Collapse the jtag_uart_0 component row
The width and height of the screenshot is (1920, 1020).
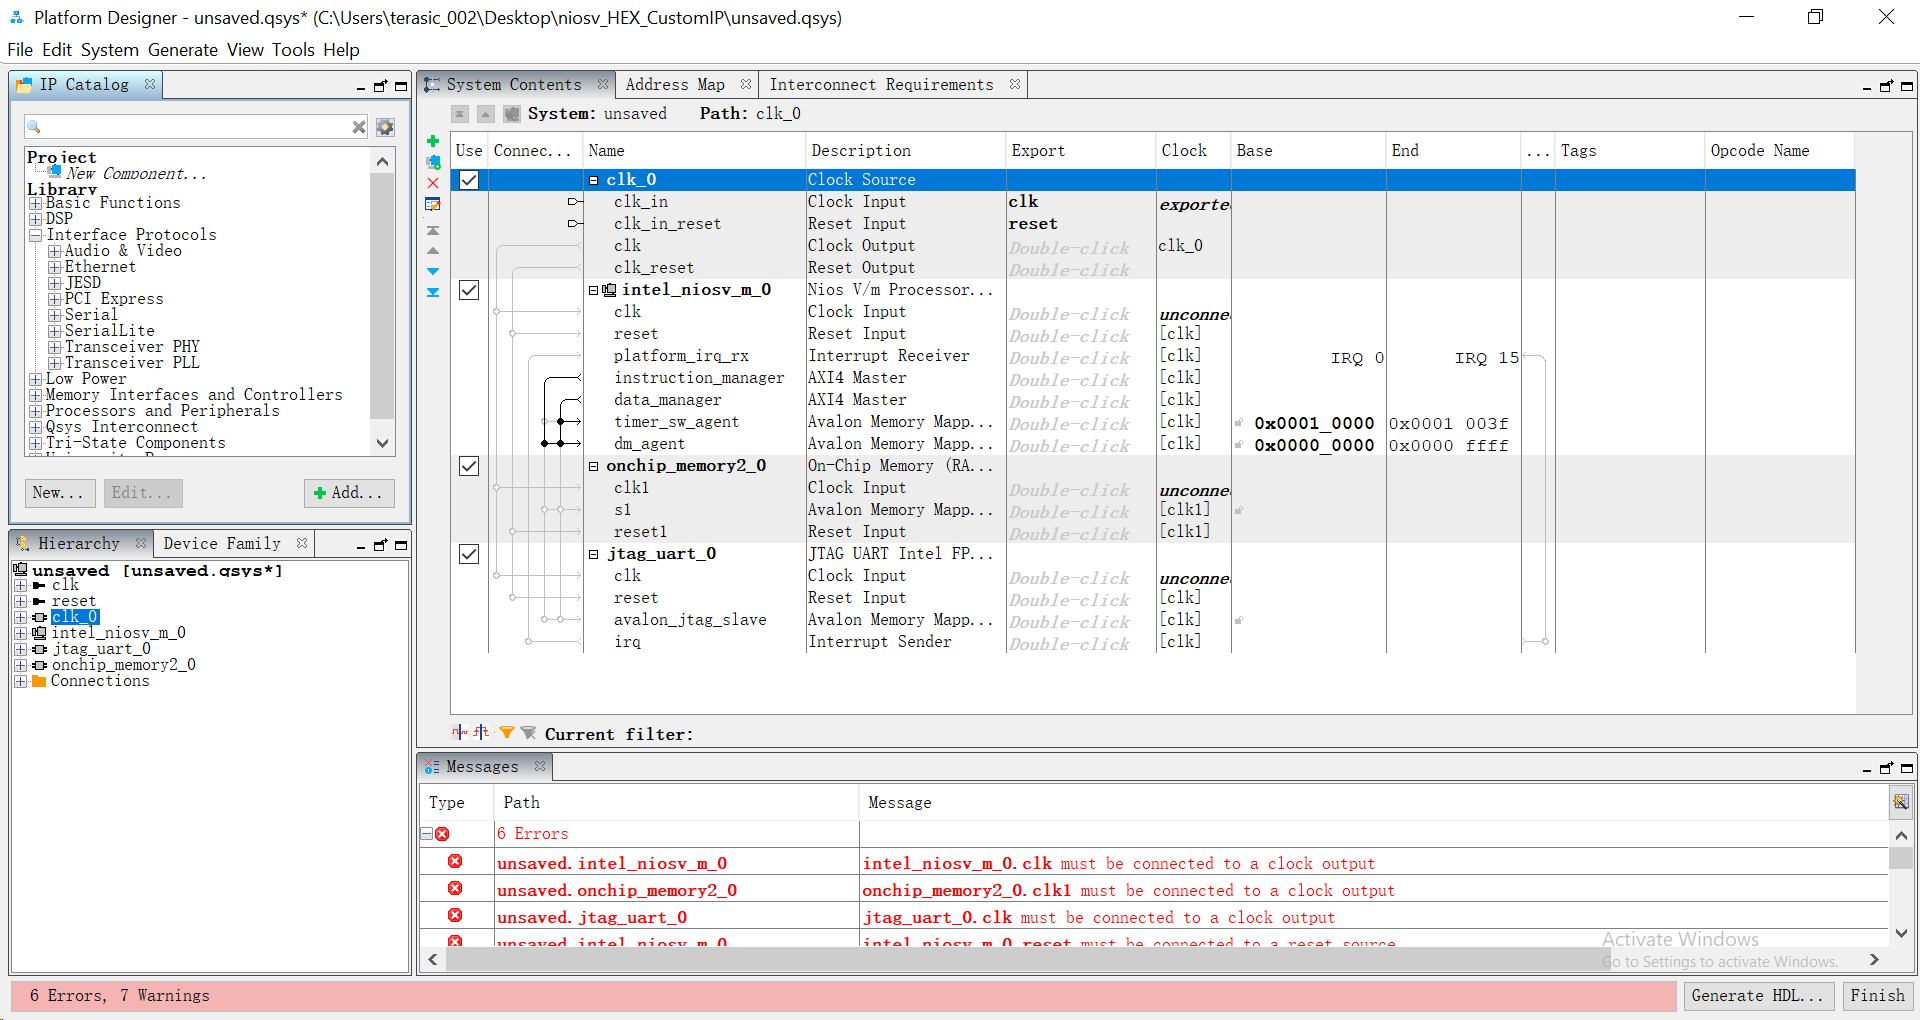coord(593,554)
